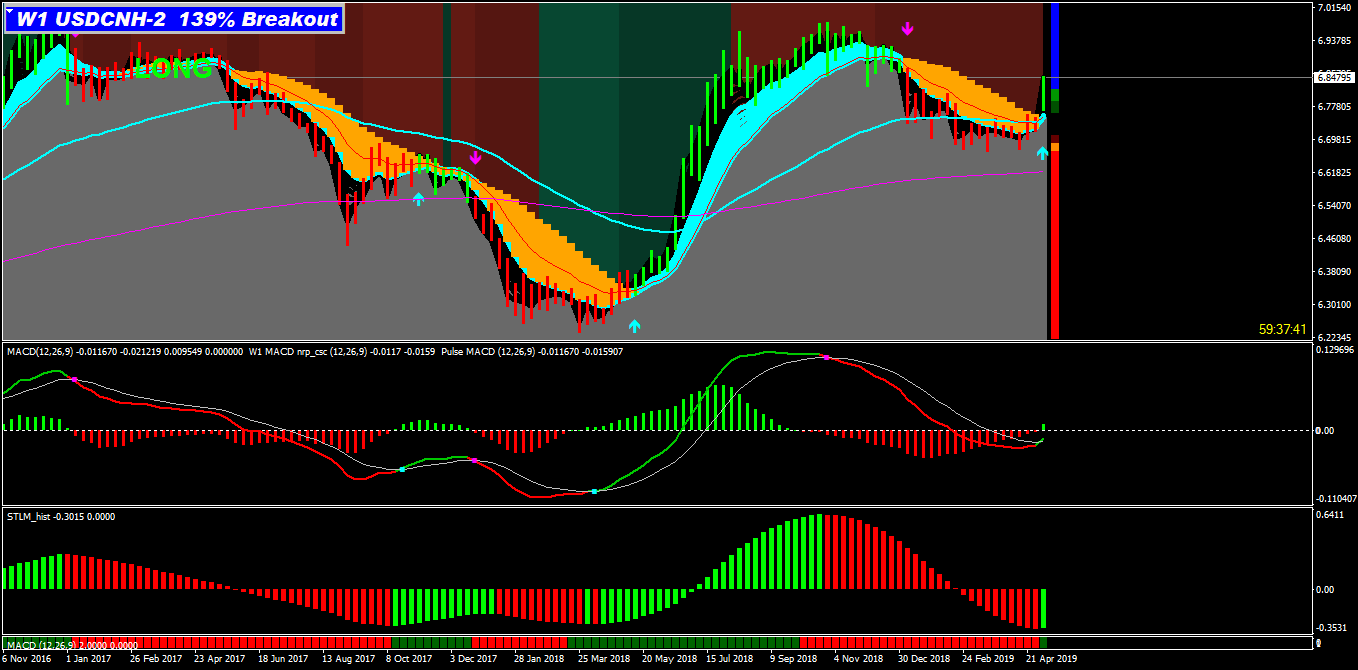Click the "MACD(12,26,9)" indicator label in the middle pane
This screenshot has height=670, width=1358.
39,352
